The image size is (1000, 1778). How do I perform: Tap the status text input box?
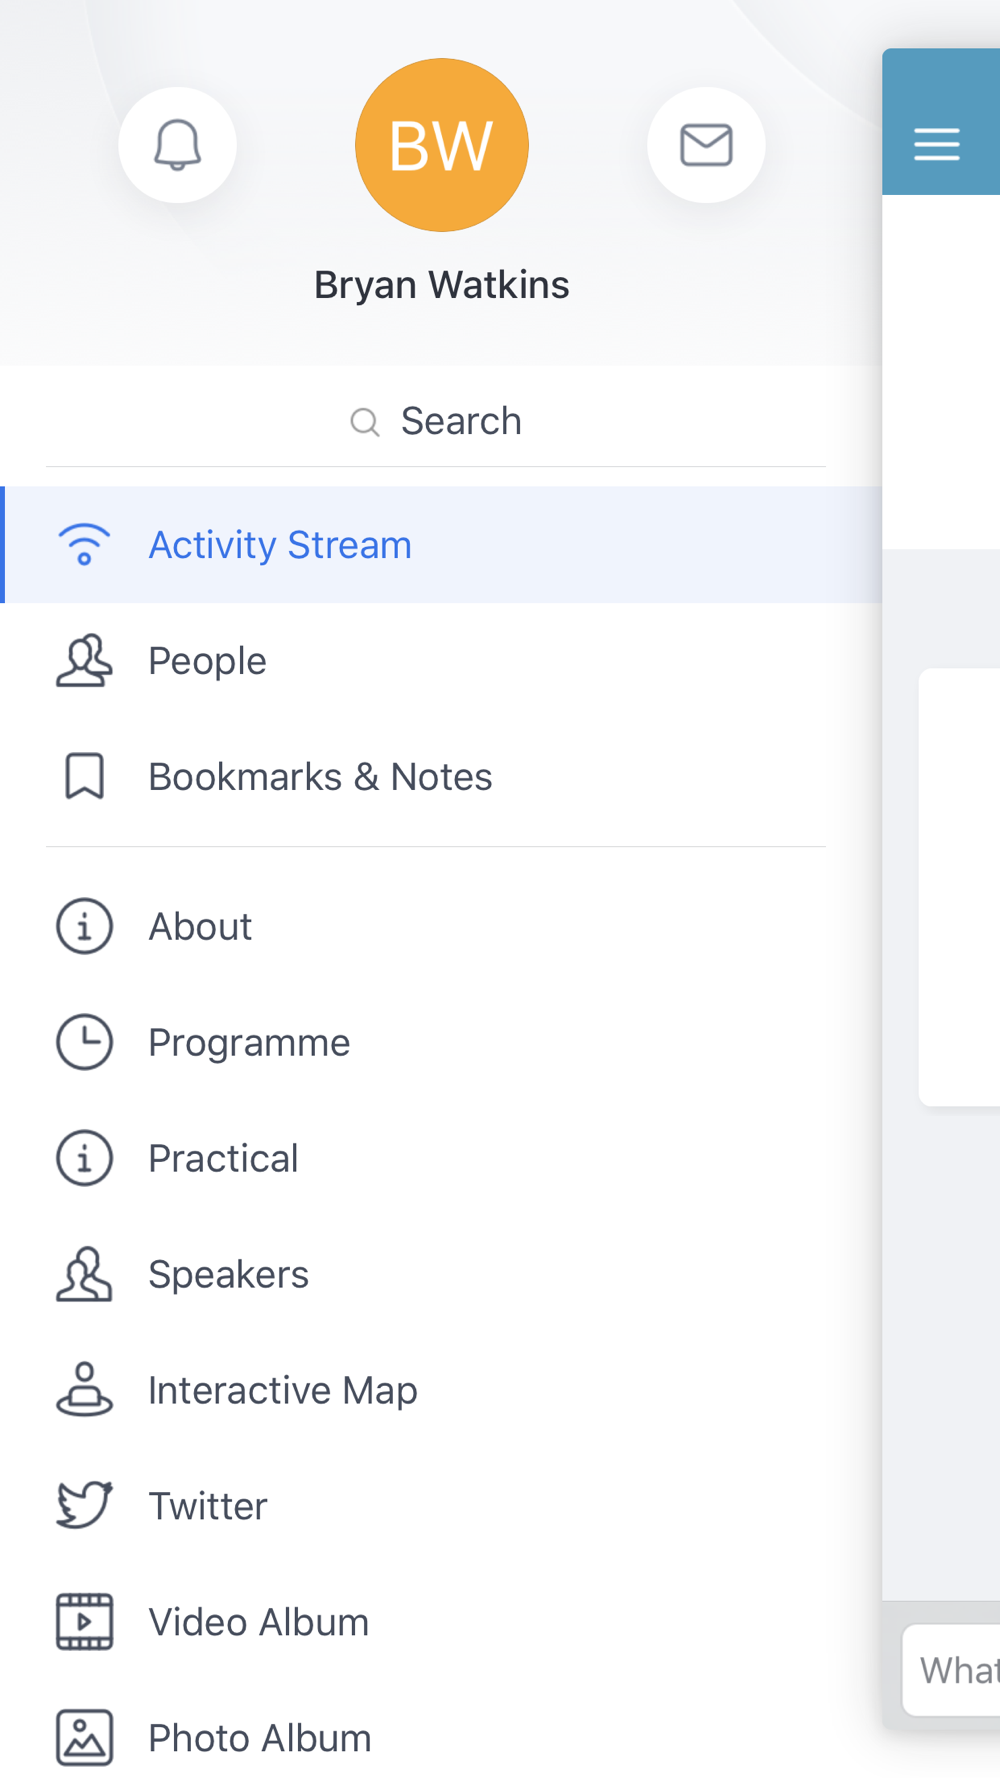tap(955, 1670)
